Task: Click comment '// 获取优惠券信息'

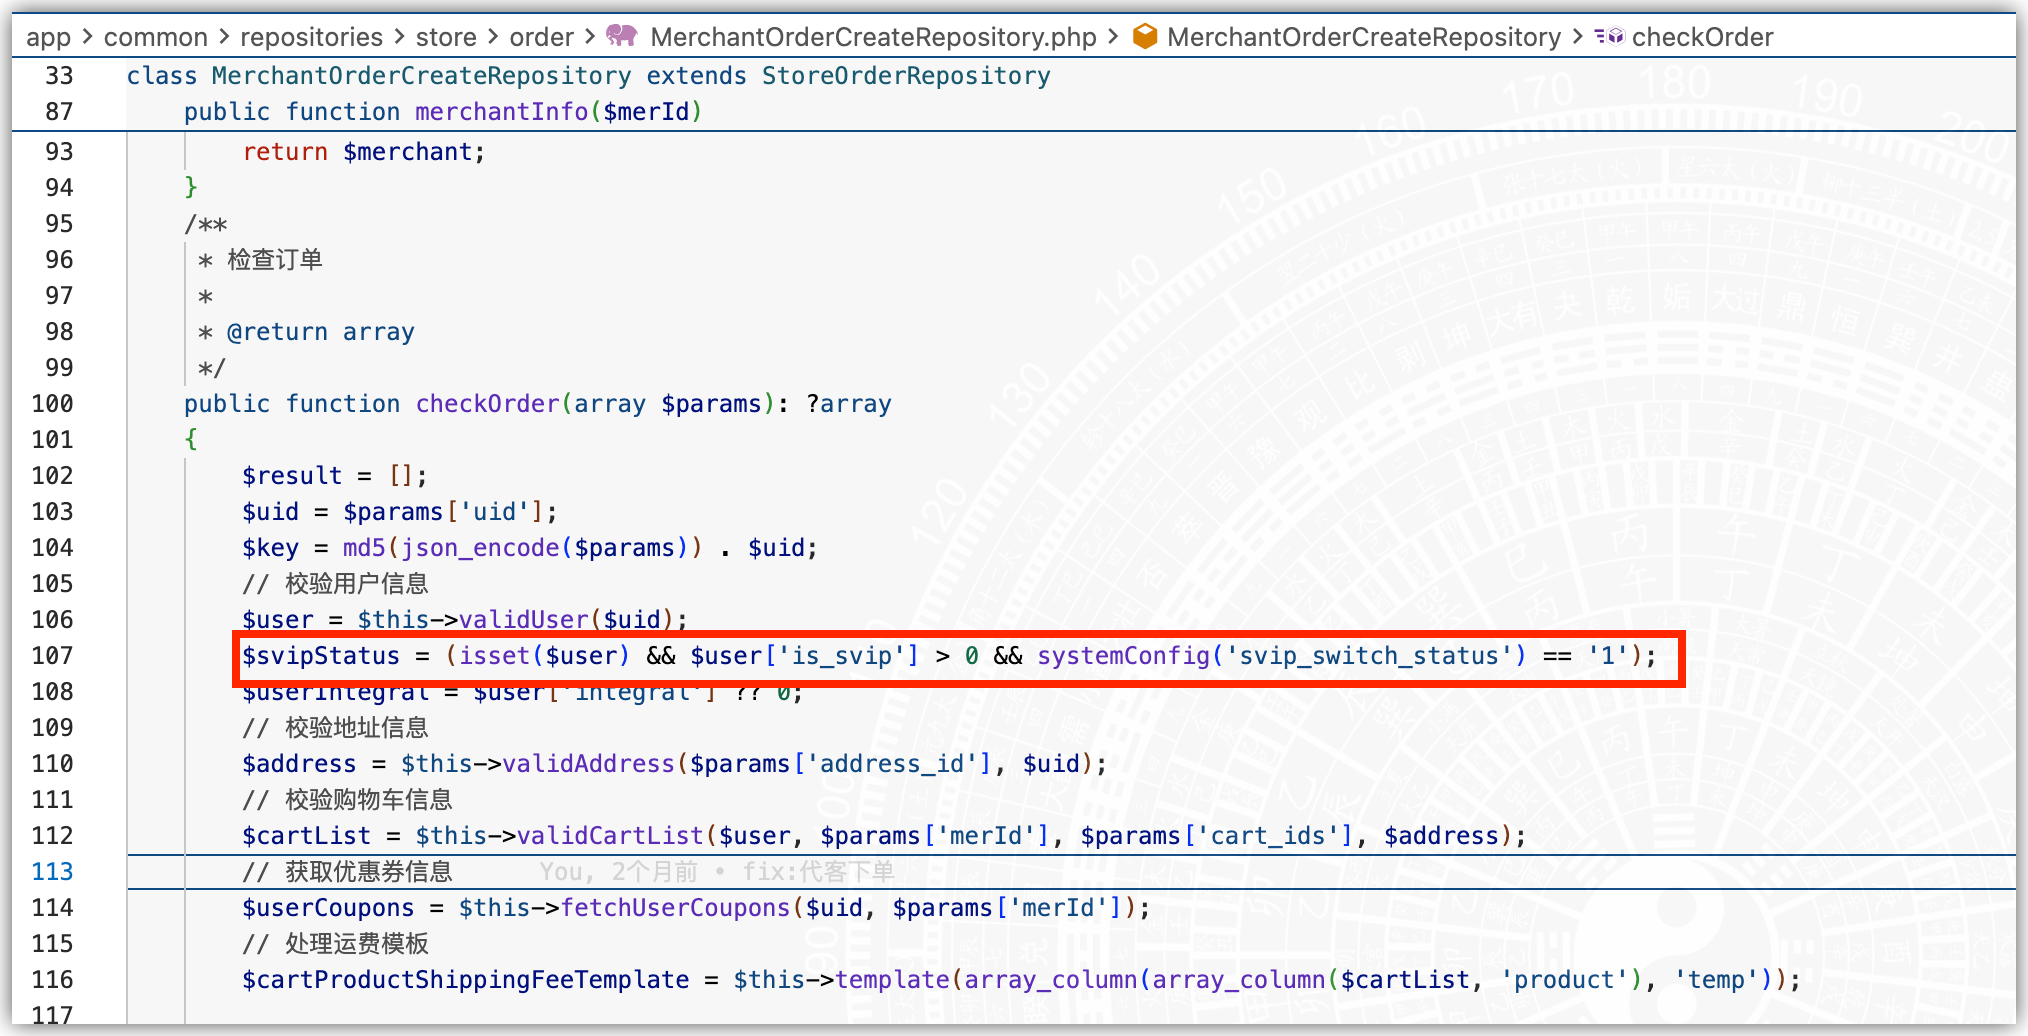Action: point(347,872)
